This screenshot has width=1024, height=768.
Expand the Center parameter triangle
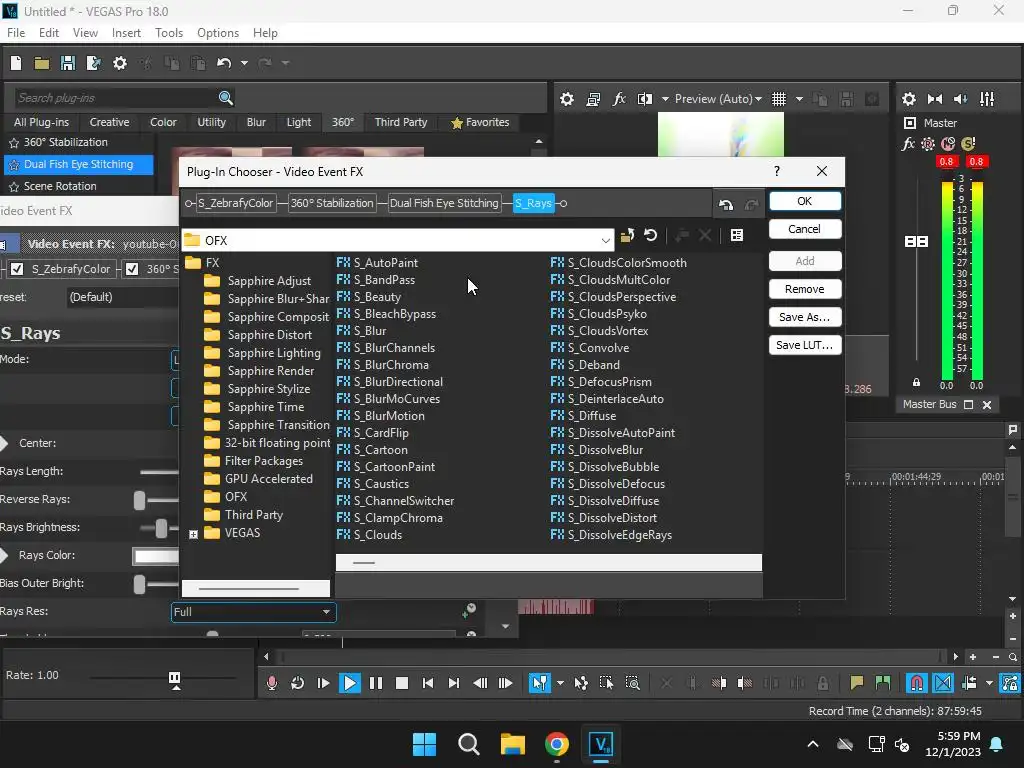pyautogui.click(x=4, y=443)
